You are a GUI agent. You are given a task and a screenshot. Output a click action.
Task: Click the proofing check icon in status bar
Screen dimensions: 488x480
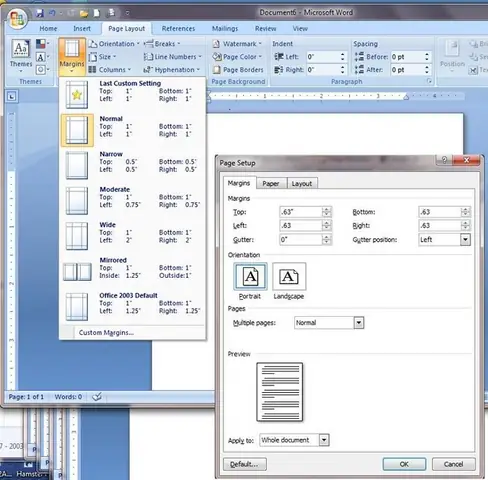(x=97, y=397)
